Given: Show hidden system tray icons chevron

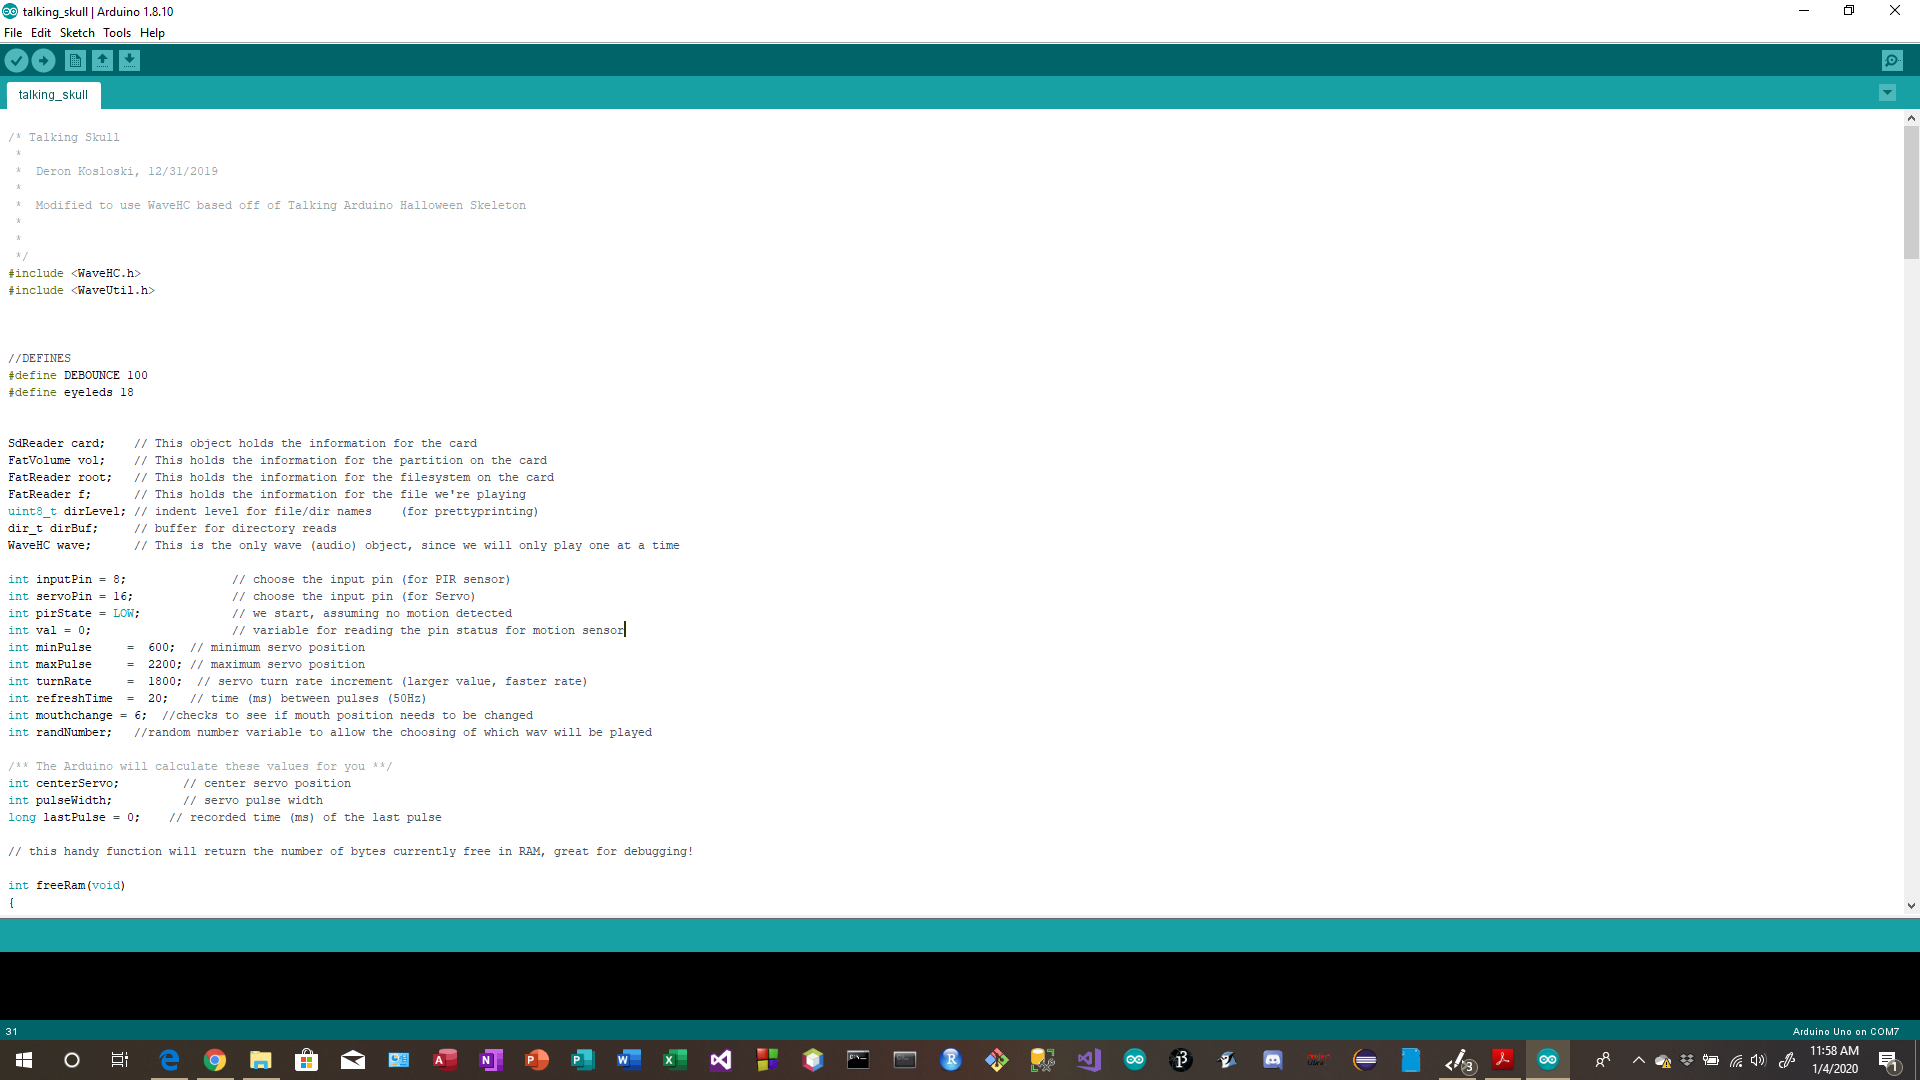Looking at the screenshot, I should coord(1638,1060).
